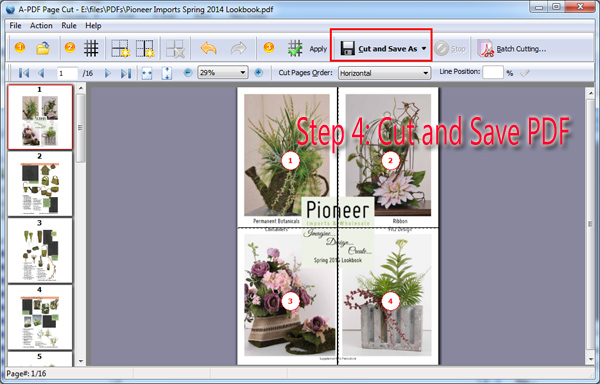Image resolution: width=600 pixels, height=384 pixels.
Task: Go to the previous page
Action: click(x=41, y=73)
